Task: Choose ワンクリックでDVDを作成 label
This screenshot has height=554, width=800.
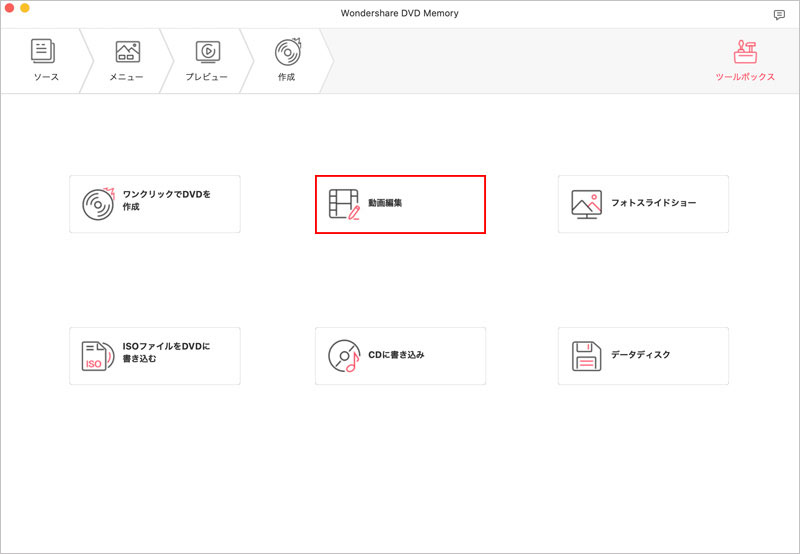Action: click(167, 200)
